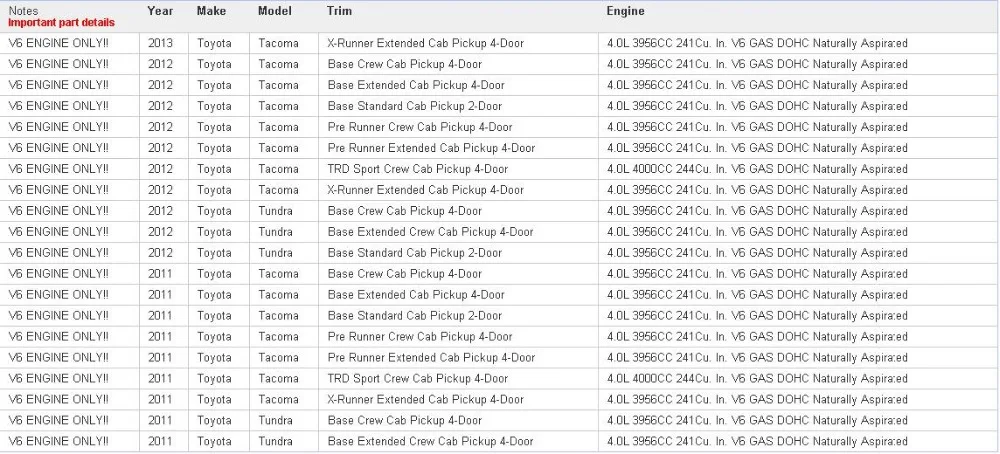
Task: Select 2011 'Pre Runner Crew Cab Pickup 4-Door' trim
Action: coord(420,337)
